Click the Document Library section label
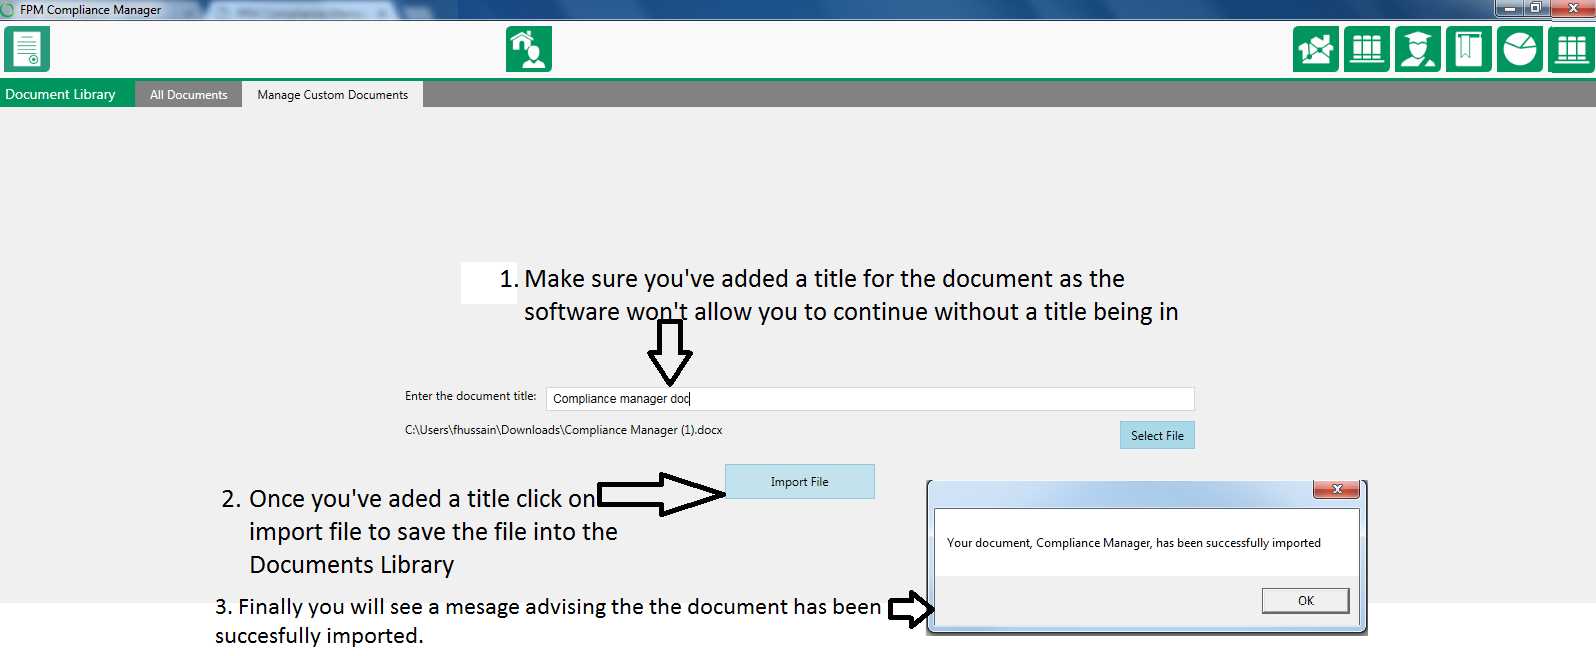 (x=61, y=95)
